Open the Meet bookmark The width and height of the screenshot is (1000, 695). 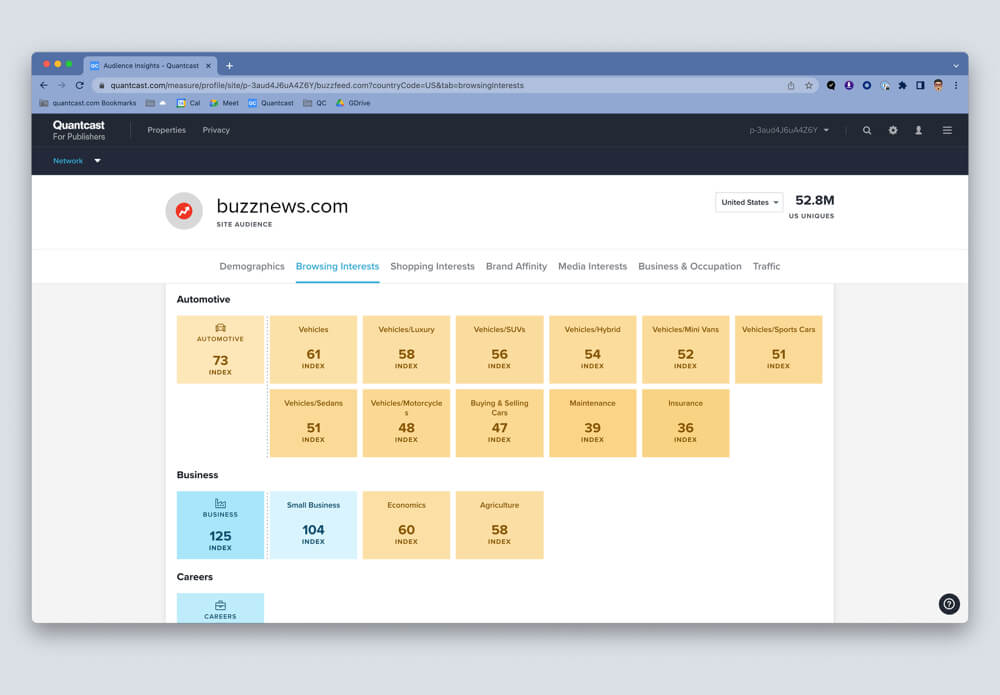point(224,103)
